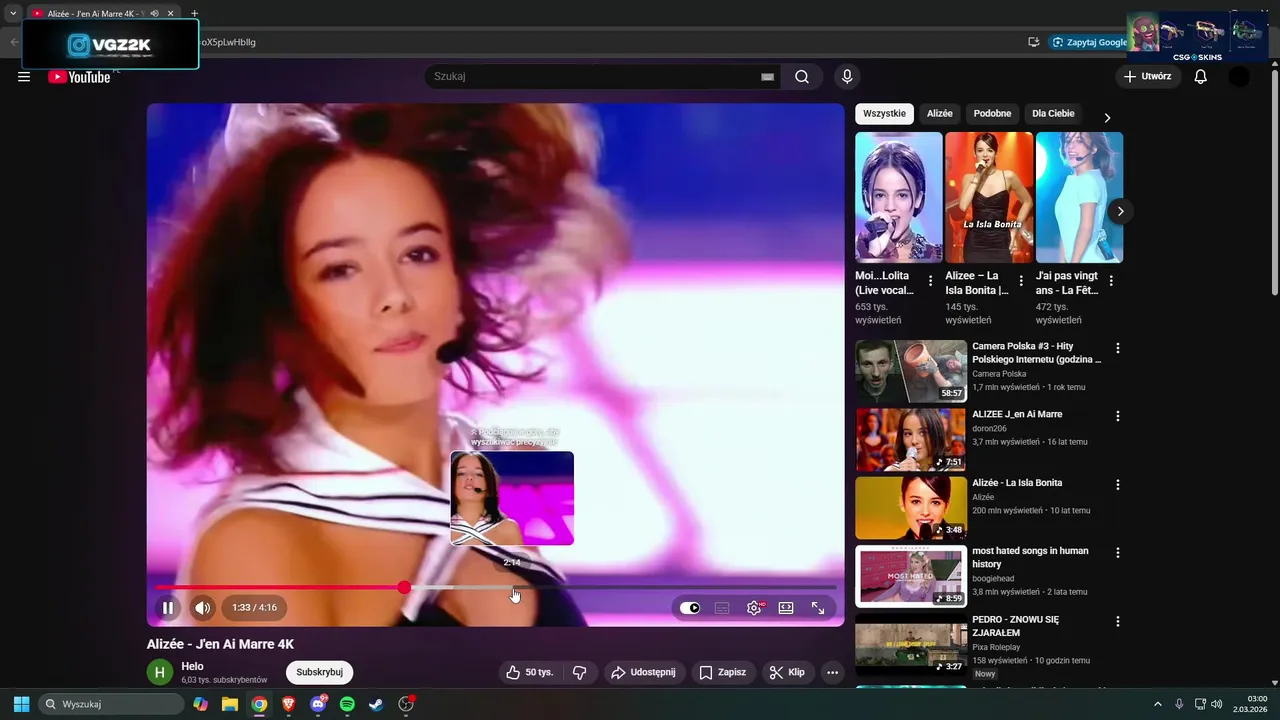Open options for ALIZEE J_en Ai Marre video
This screenshot has width=1280, height=720.
pyautogui.click(x=1118, y=416)
